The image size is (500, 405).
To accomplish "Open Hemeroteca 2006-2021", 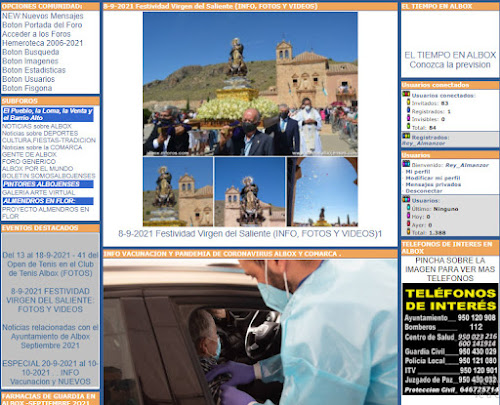I will click(43, 43).
